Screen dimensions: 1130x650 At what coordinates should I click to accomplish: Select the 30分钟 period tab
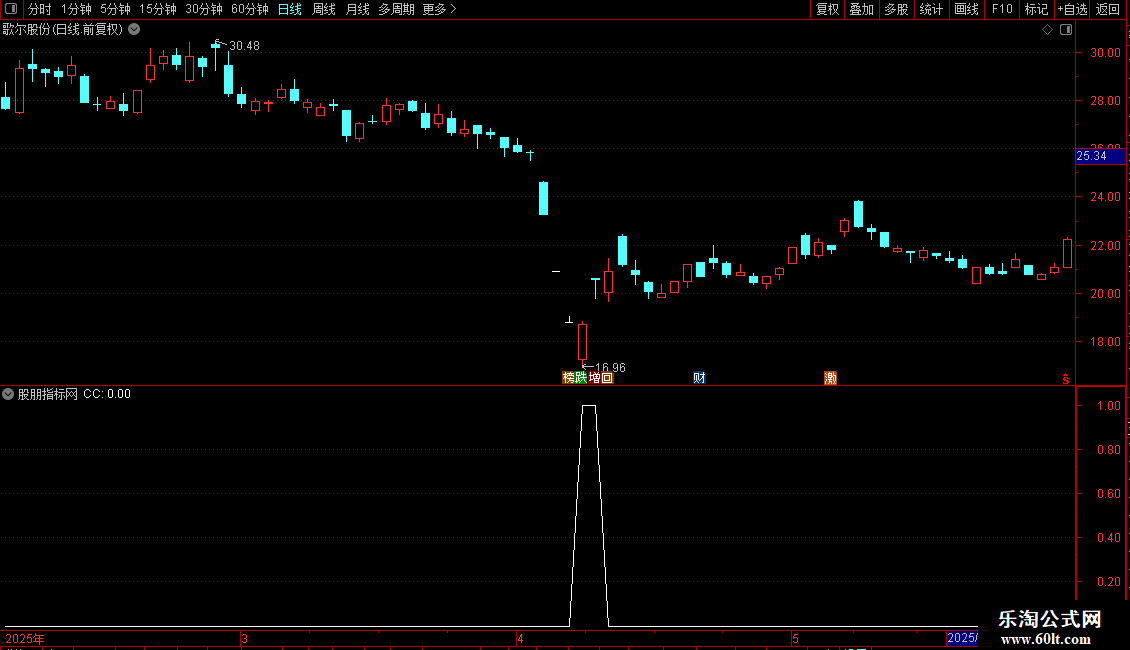pyautogui.click(x=203, y=9)
